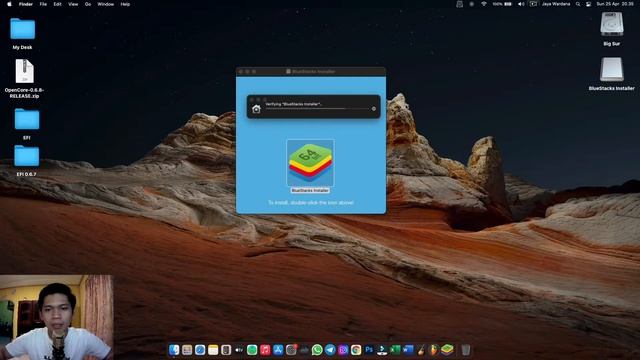Screen dimensions: 640x360
Task: Open the BlueStacks Installer icon in the window
Action: click(311, 163)
